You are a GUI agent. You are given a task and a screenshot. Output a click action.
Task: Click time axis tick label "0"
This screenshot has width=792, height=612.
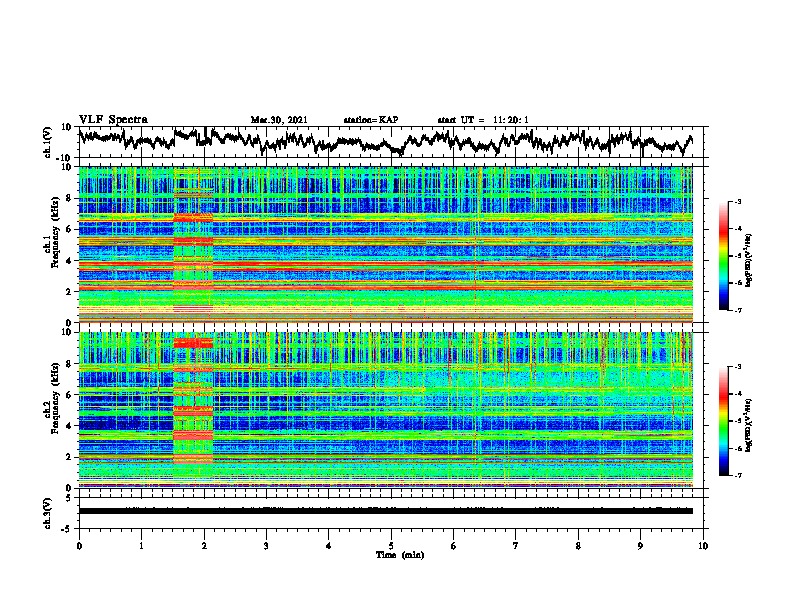[79, 546]
